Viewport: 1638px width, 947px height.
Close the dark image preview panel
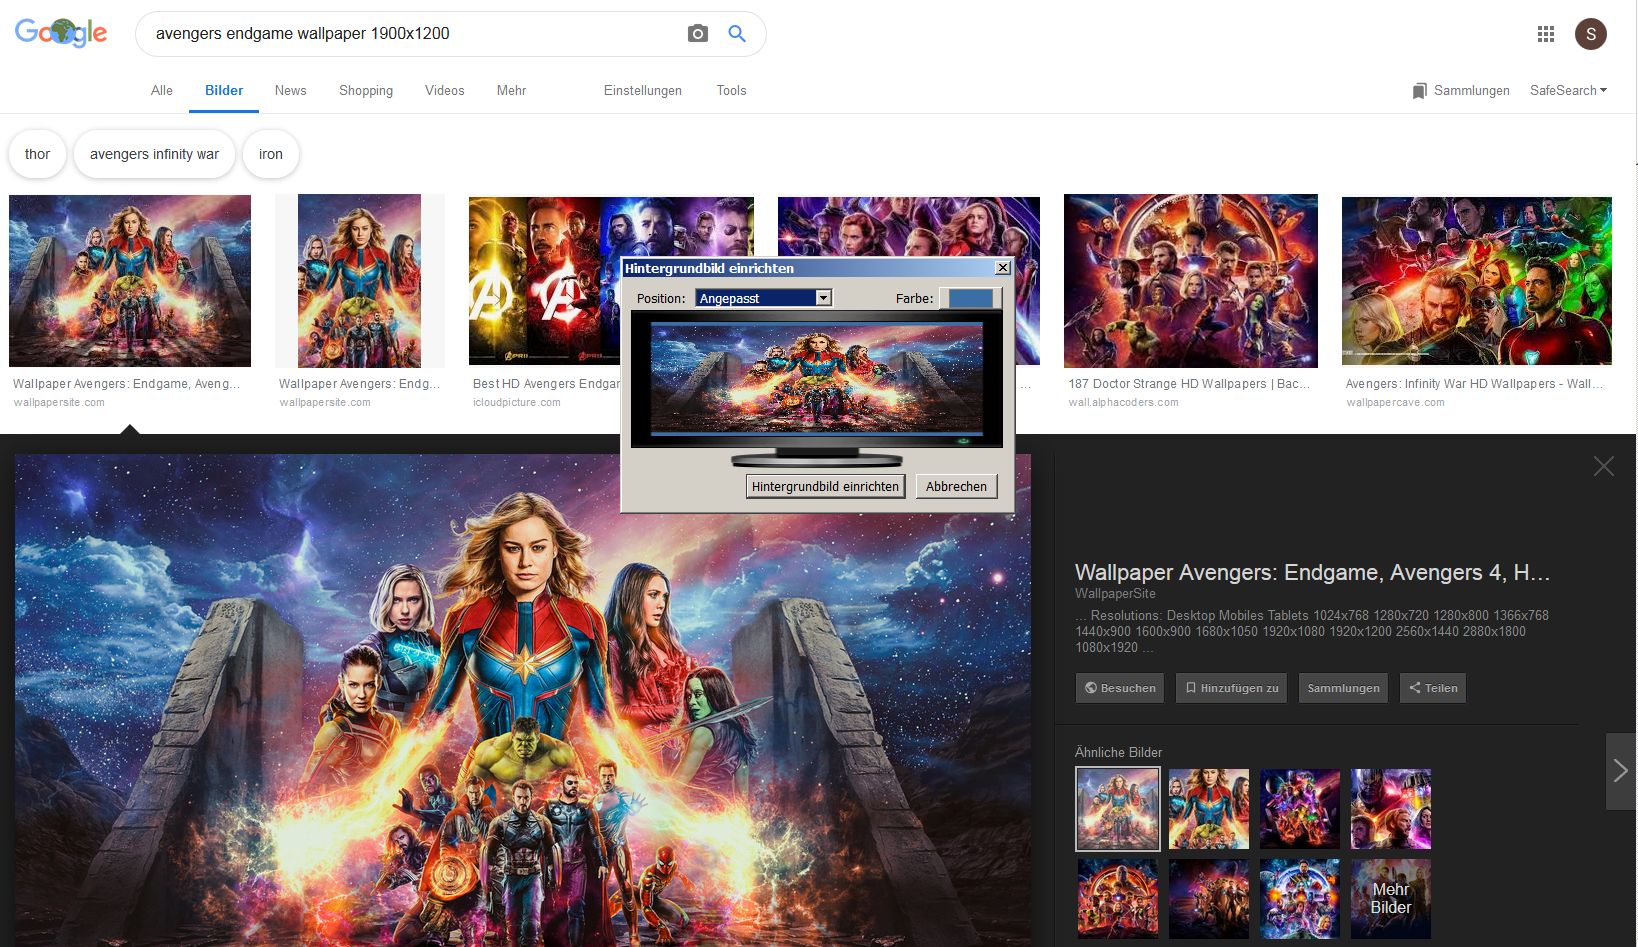coord(1604,466)
